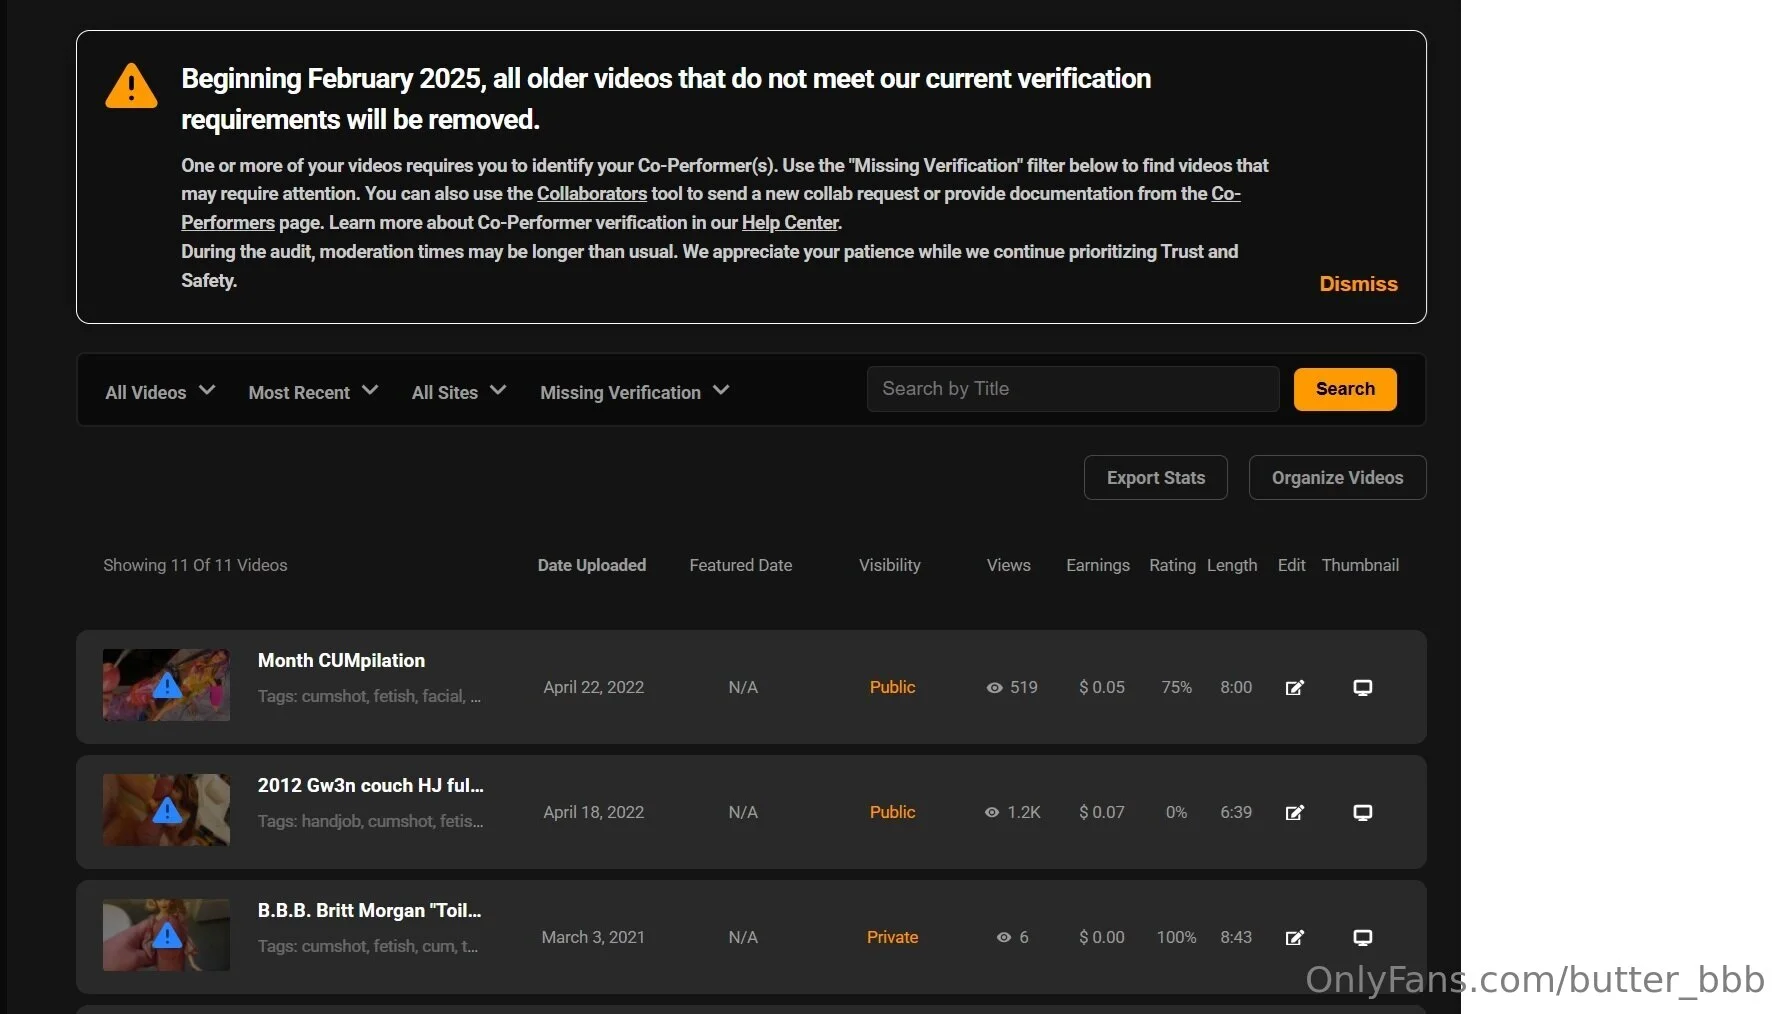This screenshot has width=1779, height=1014.
Task: Open the Help Center link
Action: coord(789,223)
